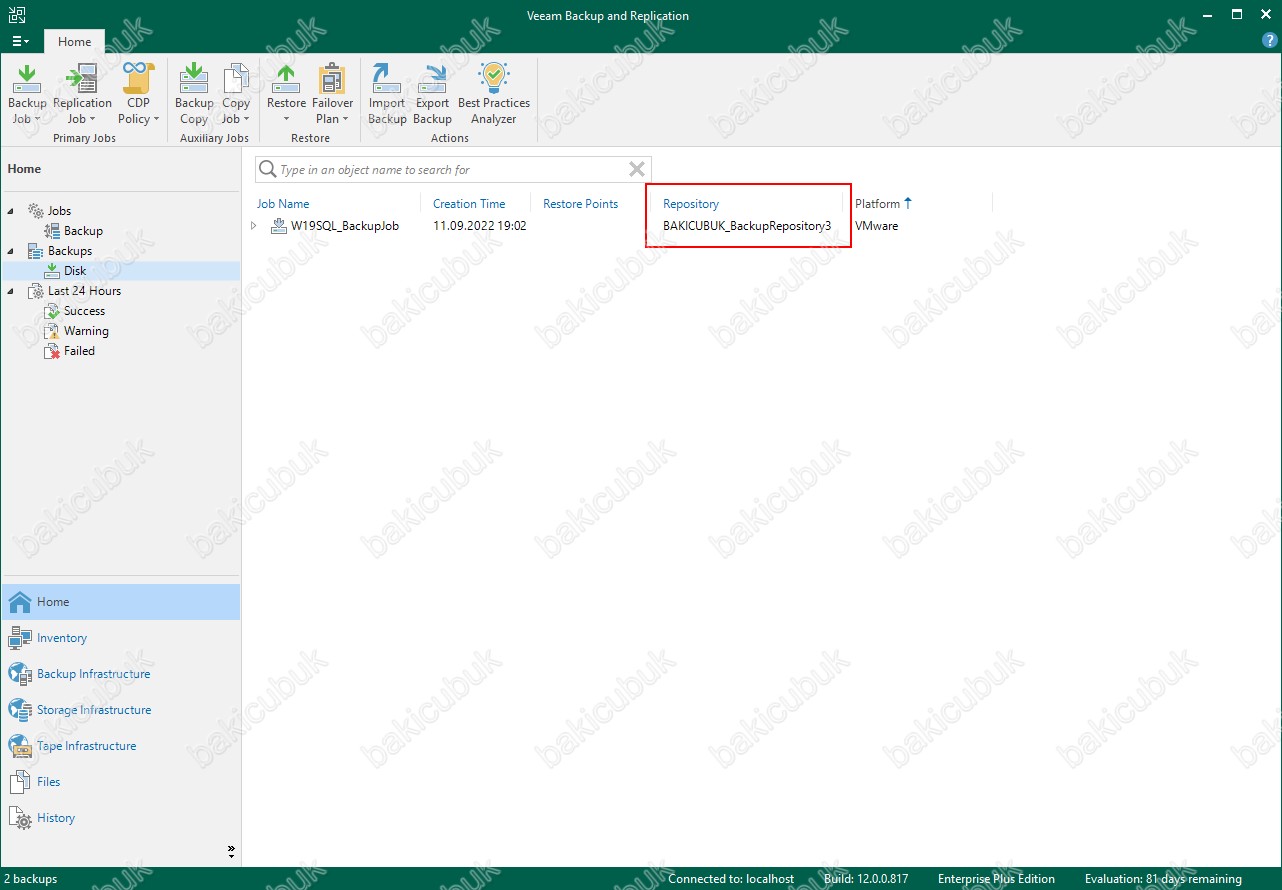Open the Backup Copy ribbon button

click(194, 94)
